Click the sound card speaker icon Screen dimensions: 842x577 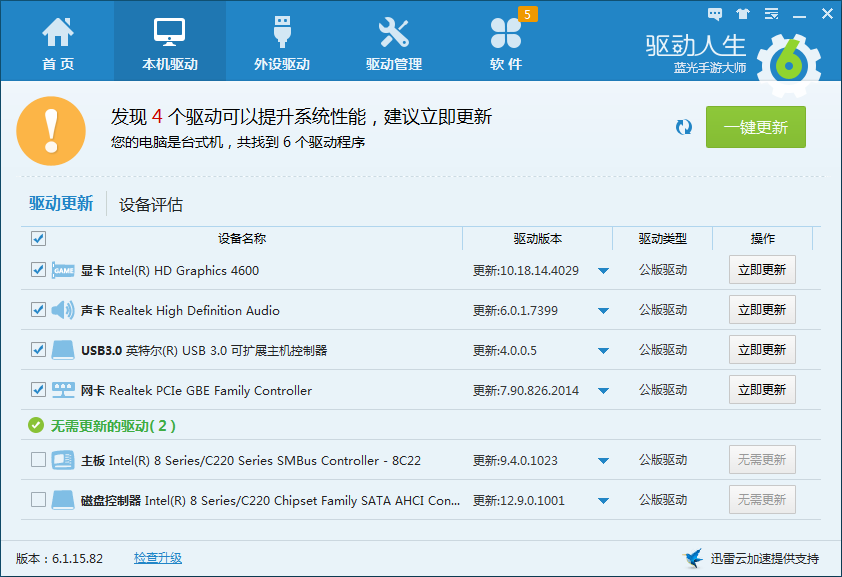(63, 310)
